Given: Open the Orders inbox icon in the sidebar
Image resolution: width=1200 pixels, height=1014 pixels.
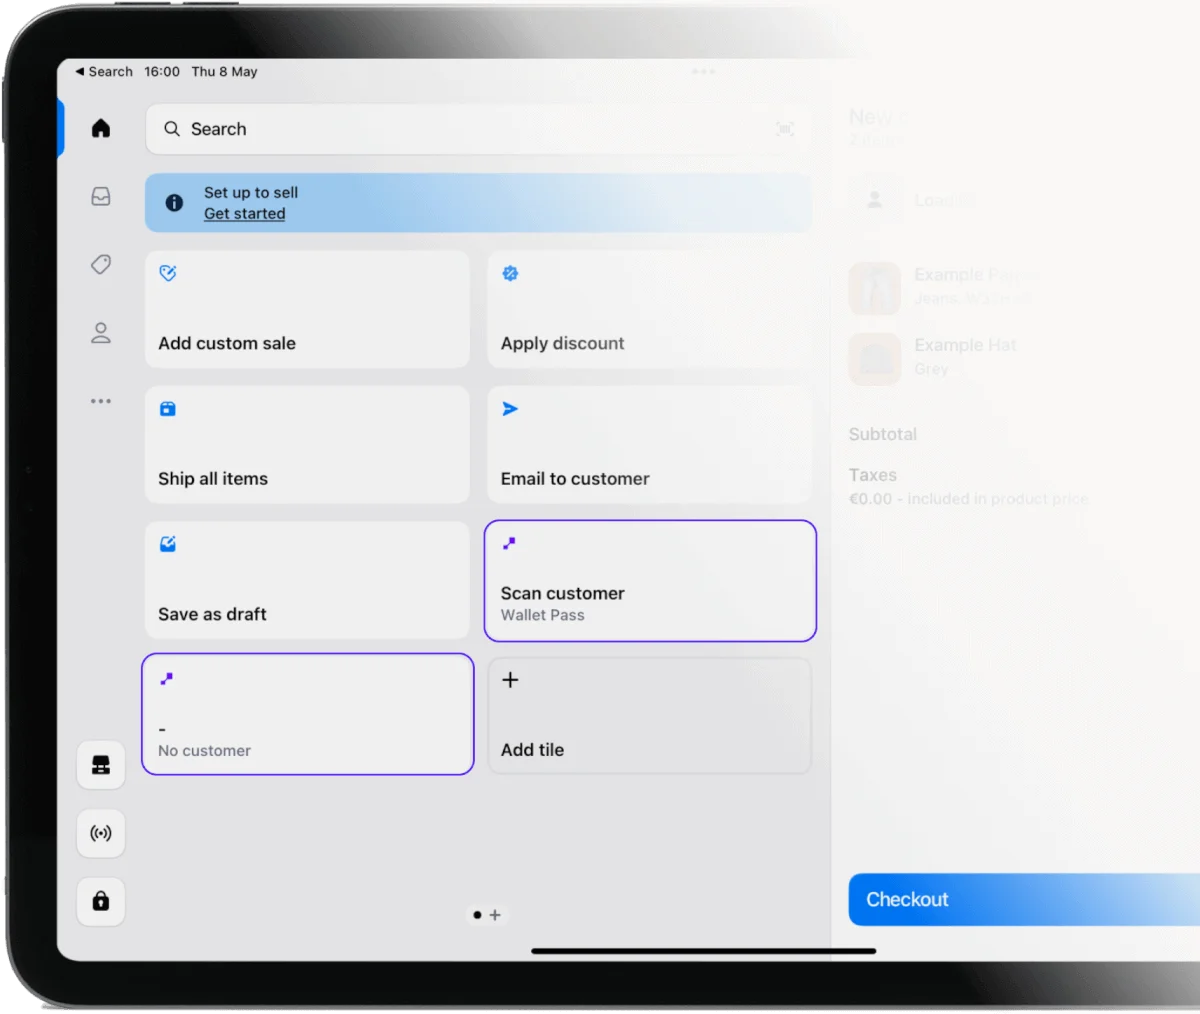Looking at the screenshot, I should 100,197.
